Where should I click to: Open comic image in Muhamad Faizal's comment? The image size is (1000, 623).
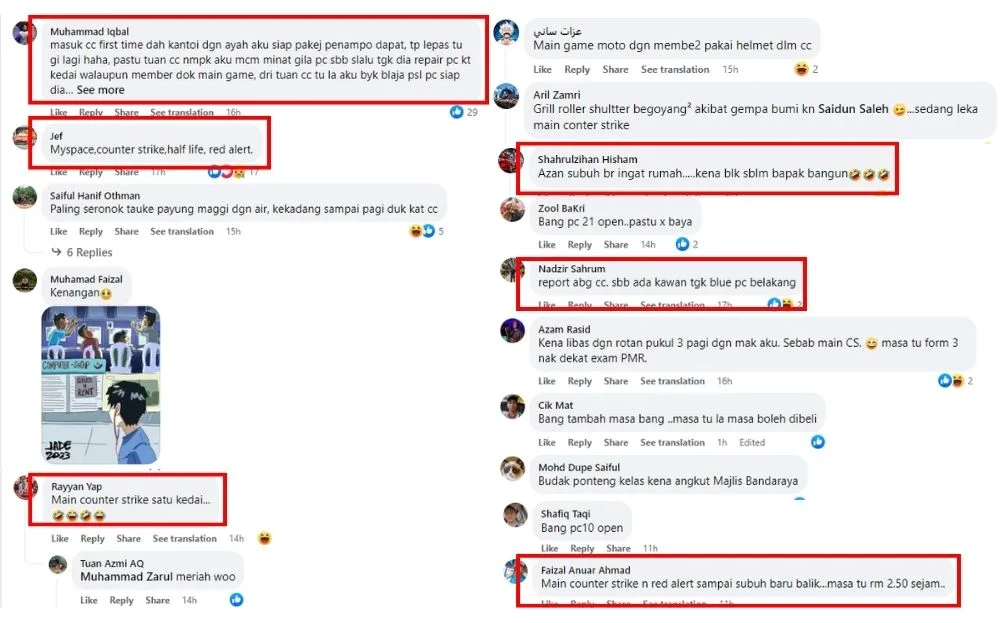click(100, 385)
